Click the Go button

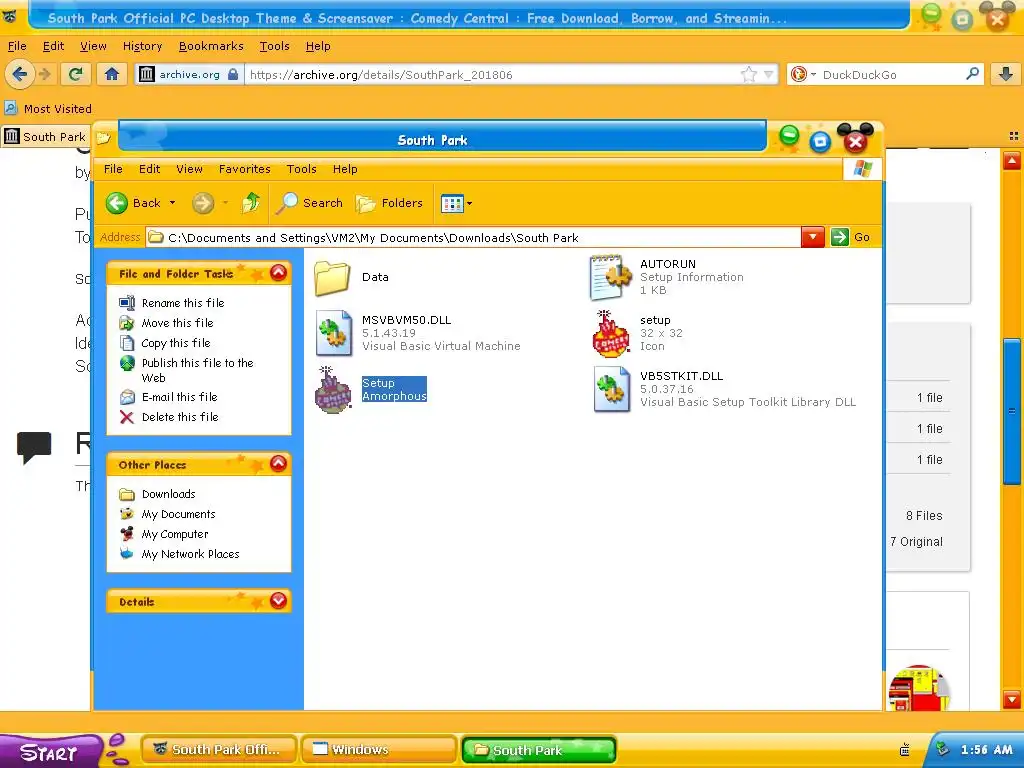click(851, 237)
